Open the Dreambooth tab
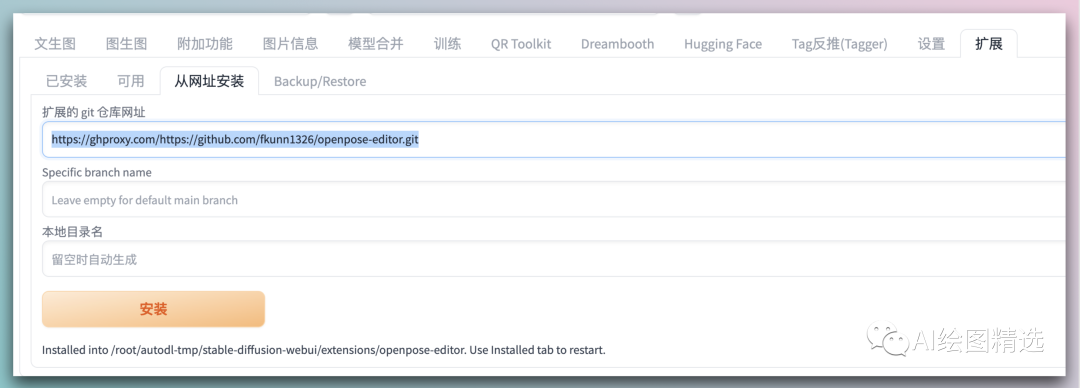The width and height of the screenshot is (1080, 388). click(x=617, y=44)
